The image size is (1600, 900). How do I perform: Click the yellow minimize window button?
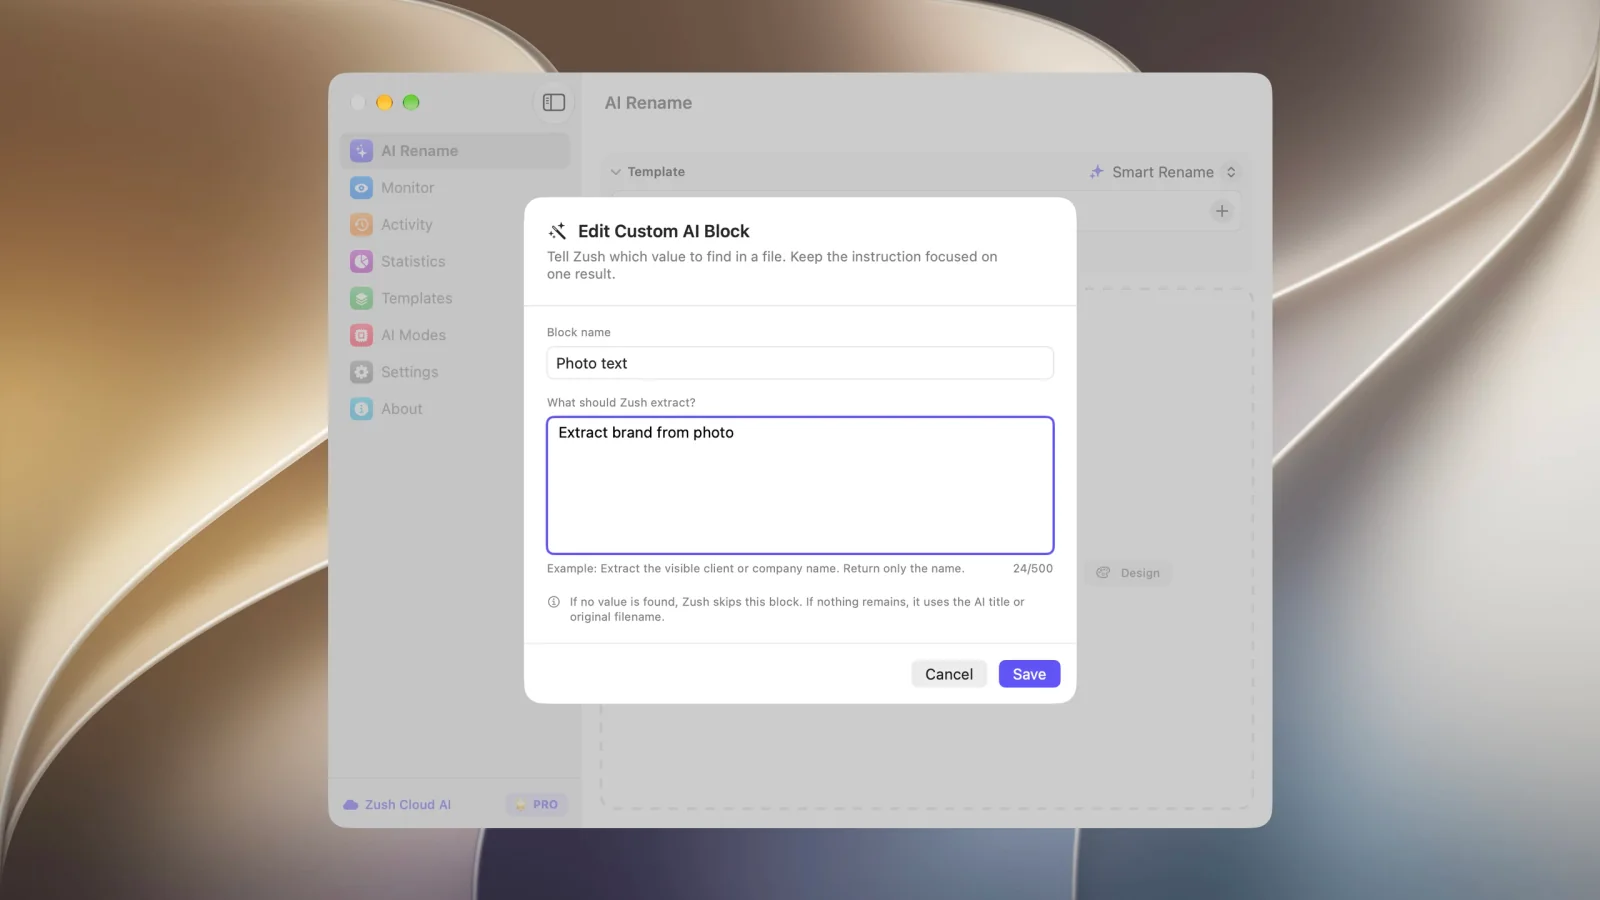[384, 102]
